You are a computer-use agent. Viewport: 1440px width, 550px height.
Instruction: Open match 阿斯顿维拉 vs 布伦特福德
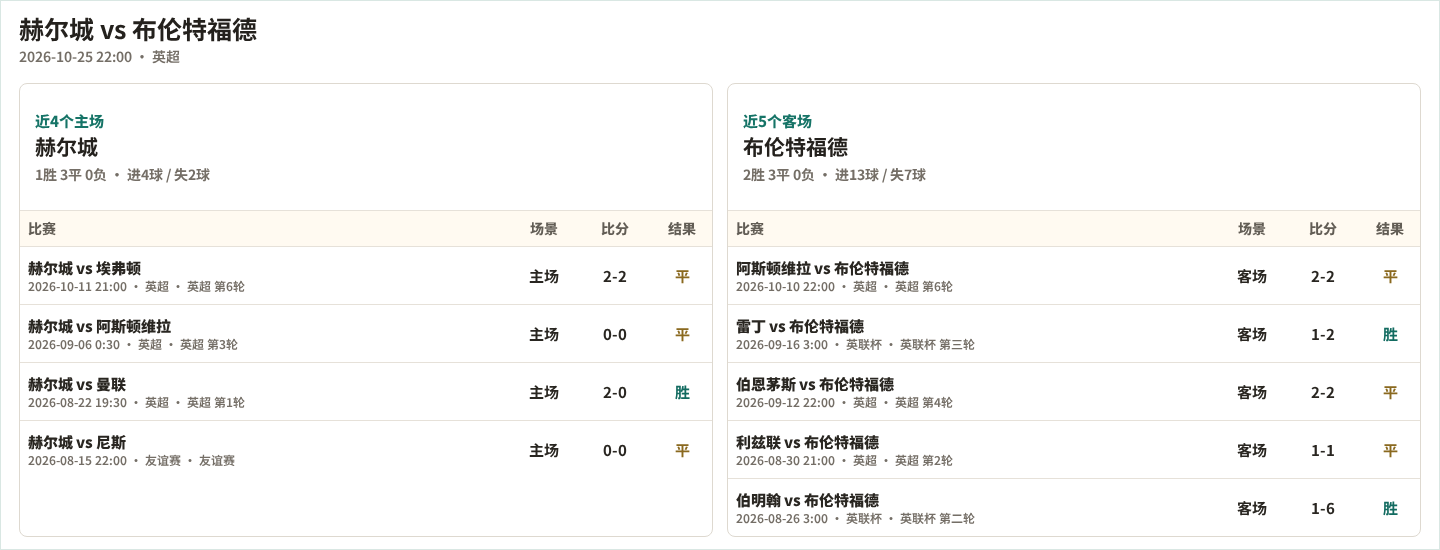coord(822,268)
